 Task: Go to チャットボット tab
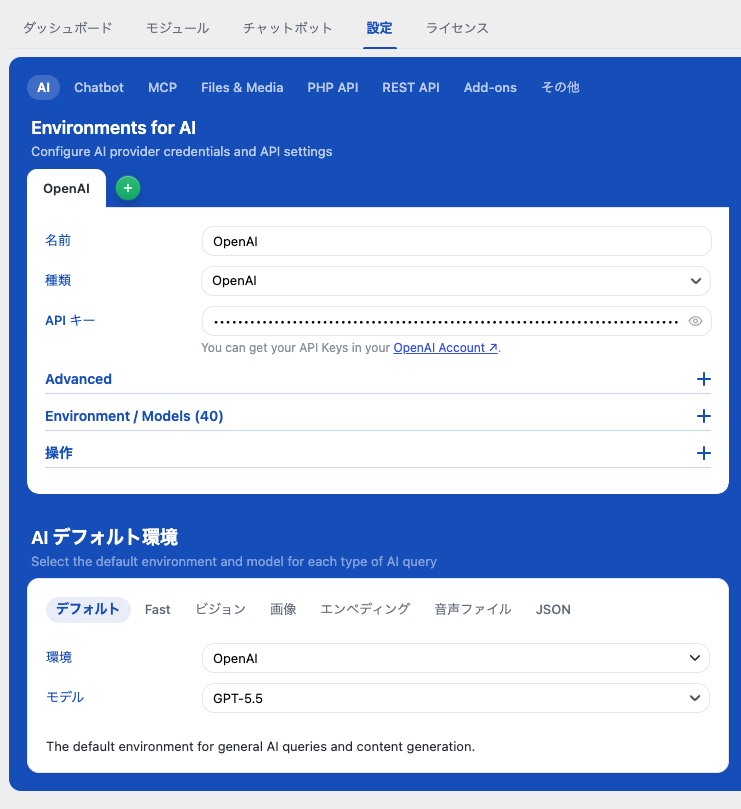tap(287, 28)
